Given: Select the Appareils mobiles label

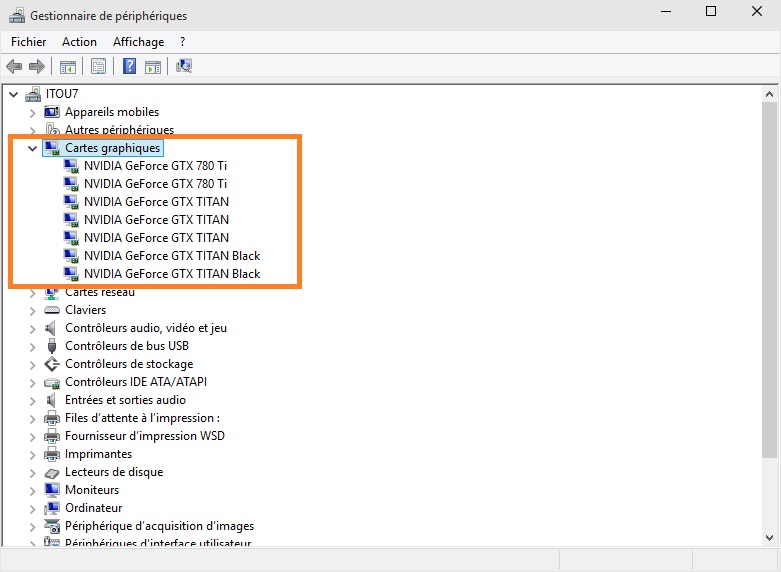Looking at the screenshot, I should pos(112,112).
